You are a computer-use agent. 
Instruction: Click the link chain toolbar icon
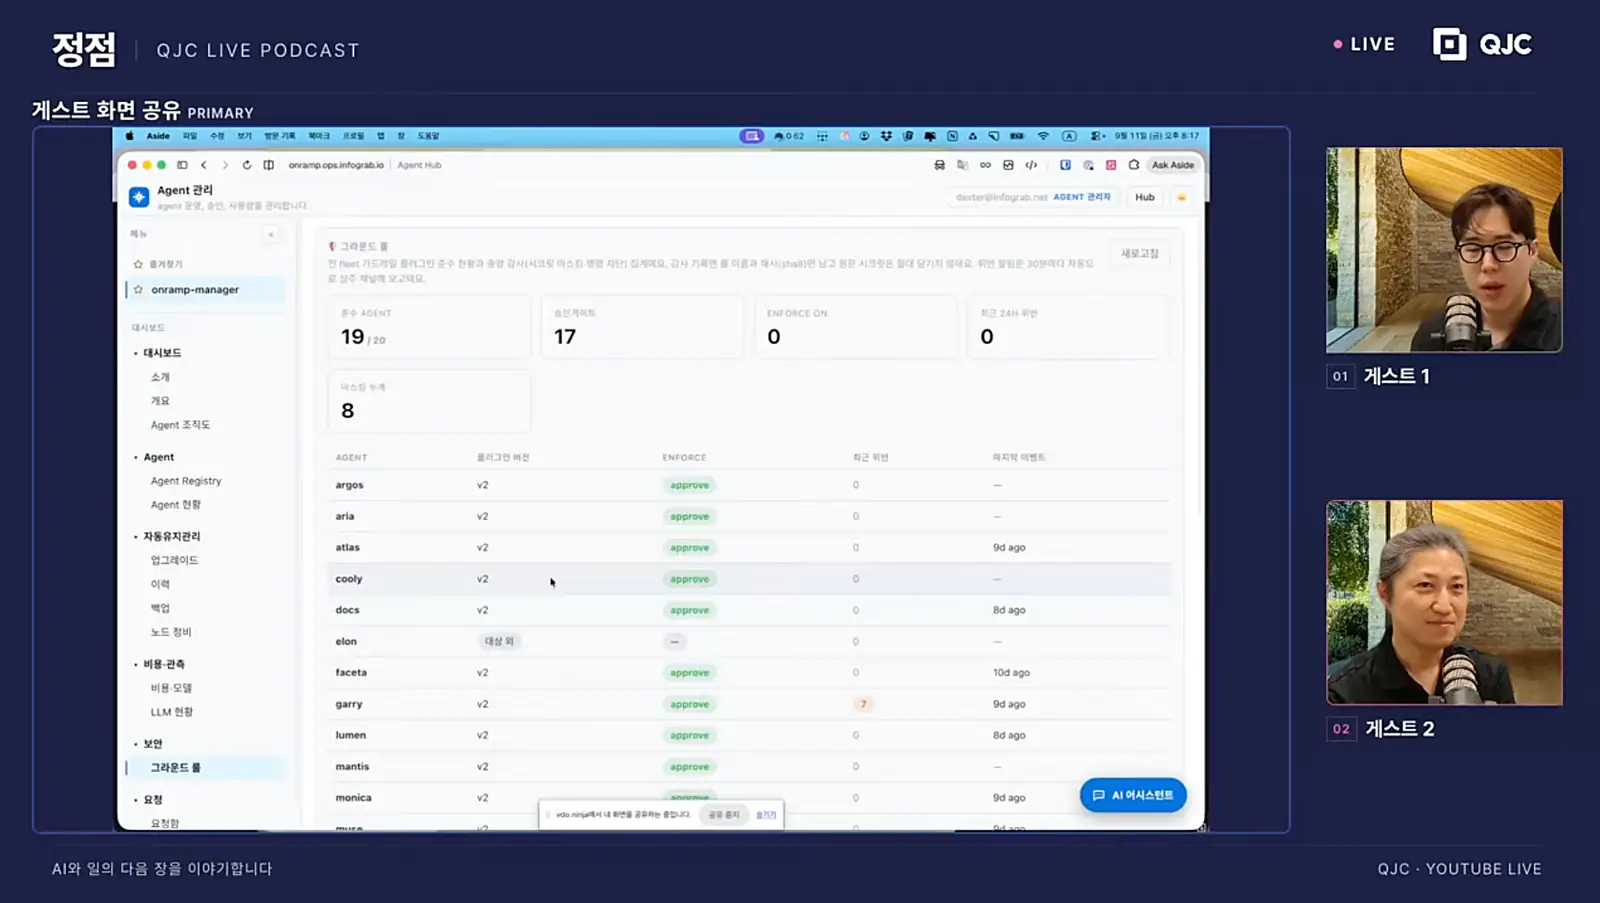pyautogui.click(x=985, y=165)
